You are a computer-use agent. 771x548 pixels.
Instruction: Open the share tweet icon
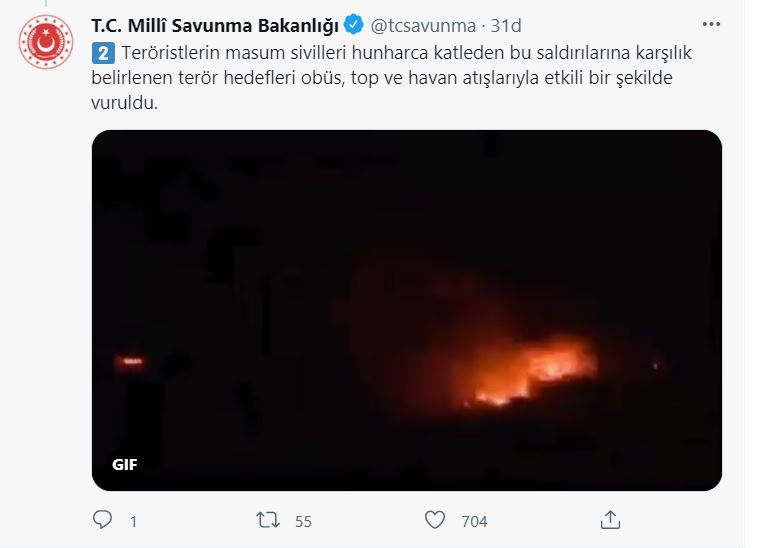click(x=610, y=519)
